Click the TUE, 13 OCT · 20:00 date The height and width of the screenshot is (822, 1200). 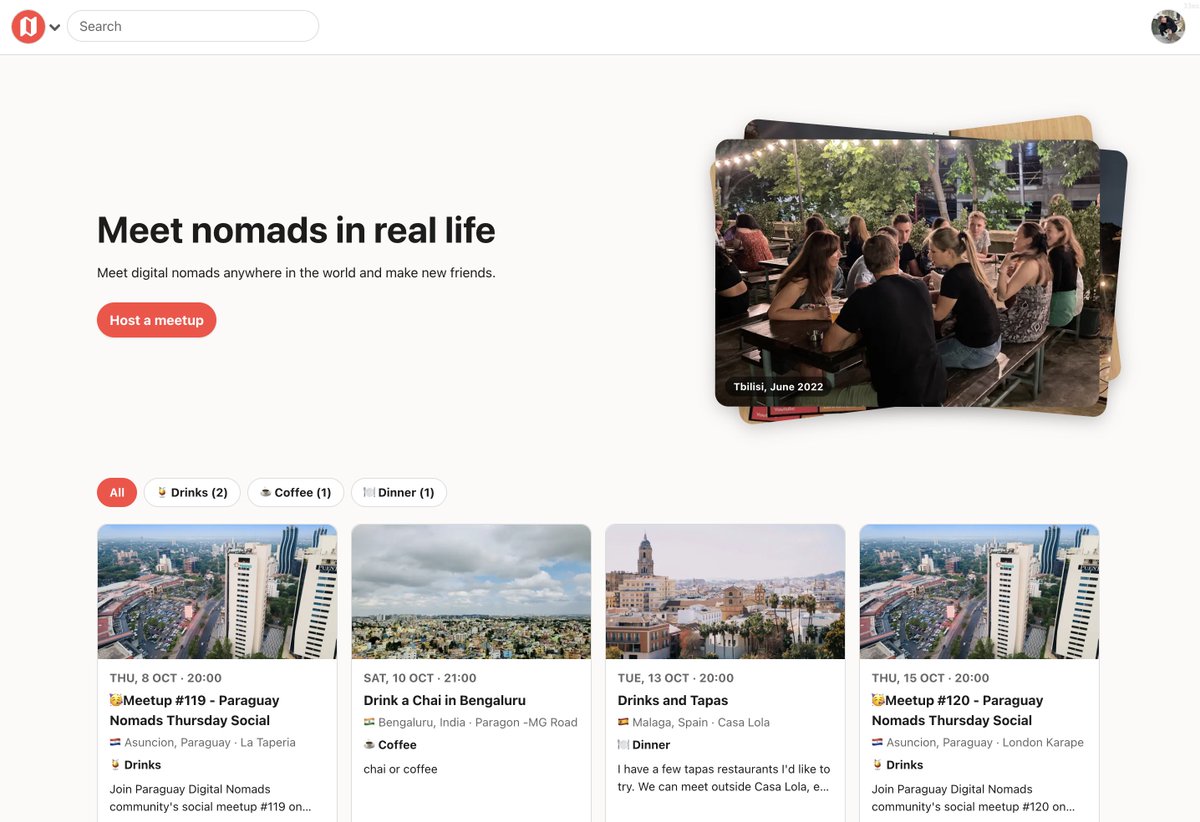pos(676,678)
